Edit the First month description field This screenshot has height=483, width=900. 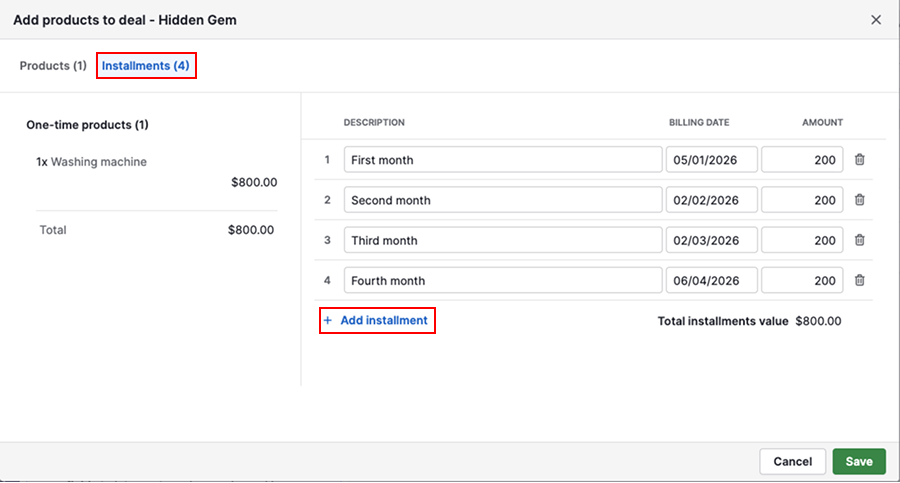coord(502,160)
